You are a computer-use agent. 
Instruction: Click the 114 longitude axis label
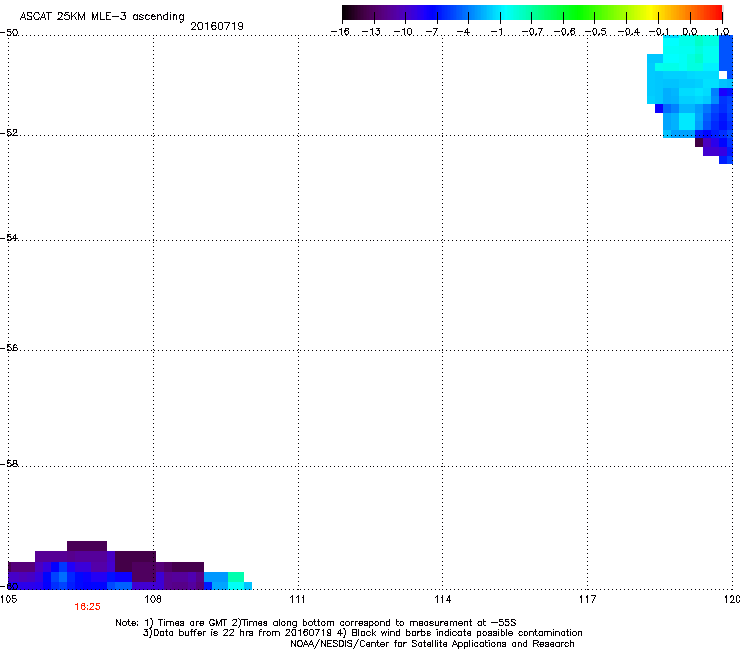click(443, 599)
